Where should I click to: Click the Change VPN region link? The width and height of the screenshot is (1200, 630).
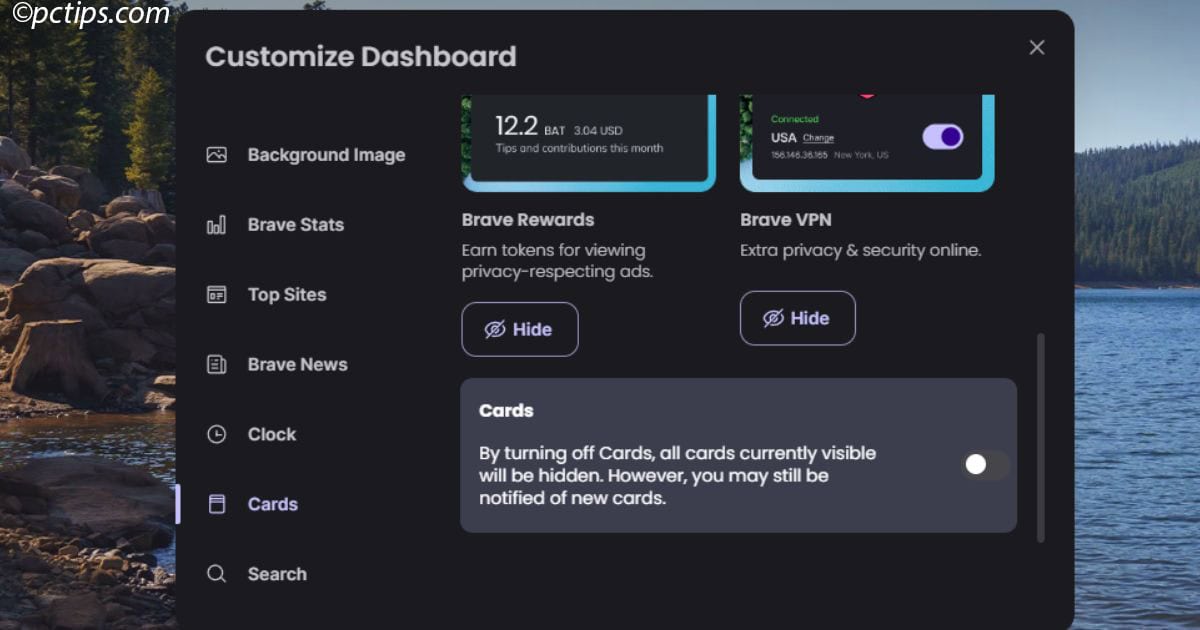click(818, 138)
